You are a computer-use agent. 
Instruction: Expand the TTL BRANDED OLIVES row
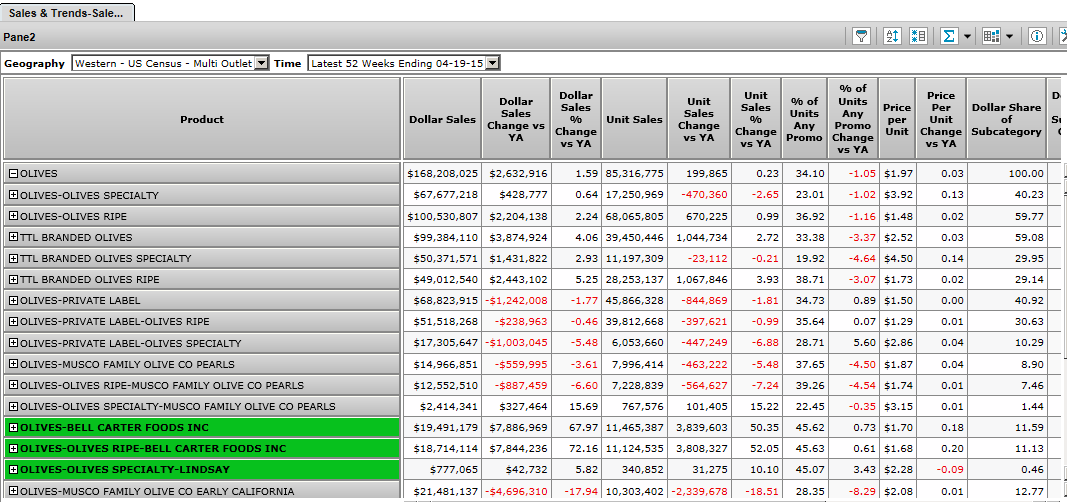tap(13, 238)
